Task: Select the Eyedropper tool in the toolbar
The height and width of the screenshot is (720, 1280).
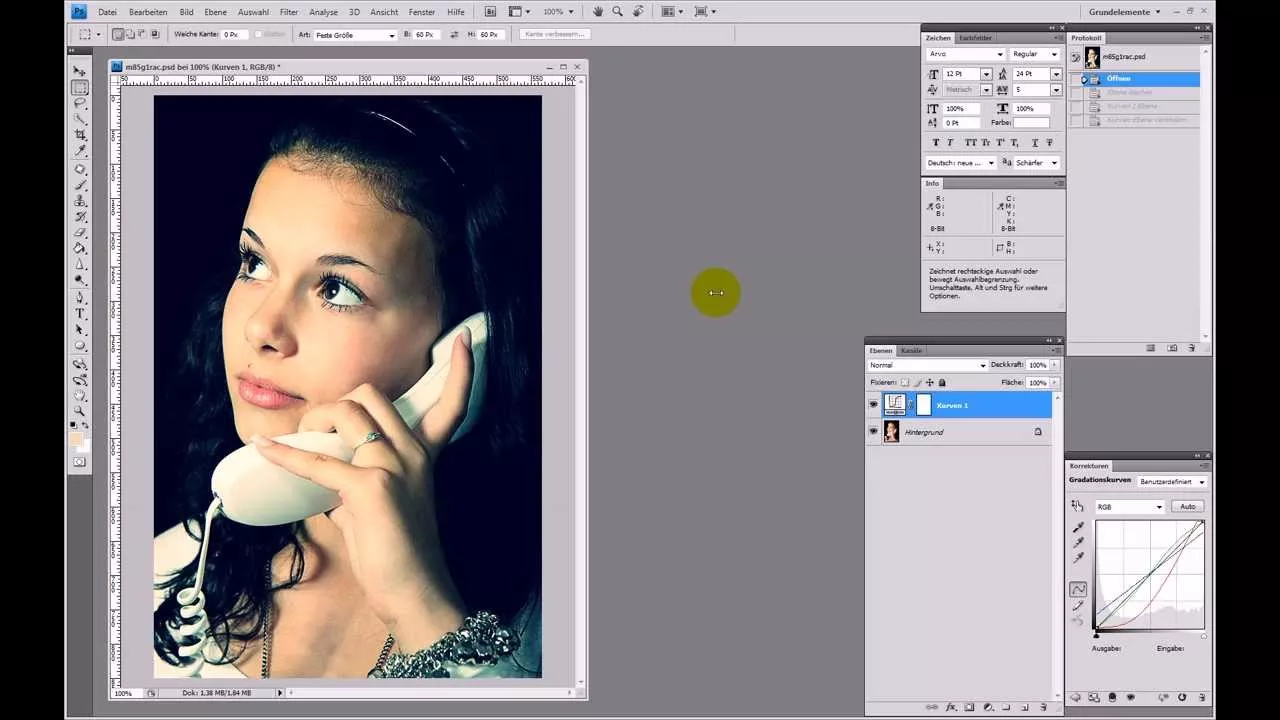Action: (x=81, y=151)
